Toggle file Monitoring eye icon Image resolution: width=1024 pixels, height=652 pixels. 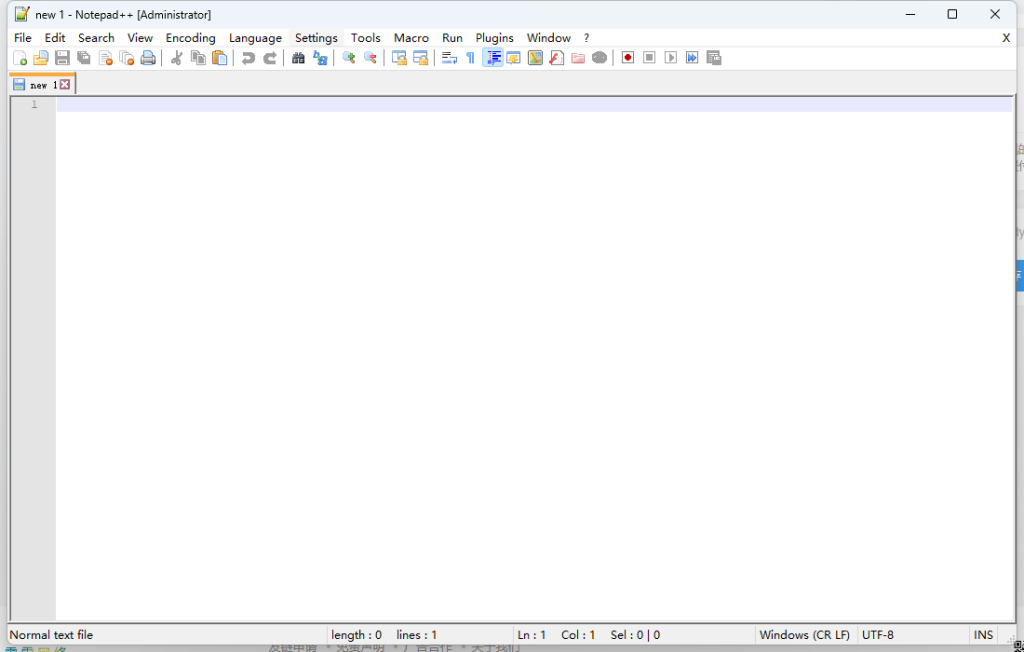coord(600,58)
